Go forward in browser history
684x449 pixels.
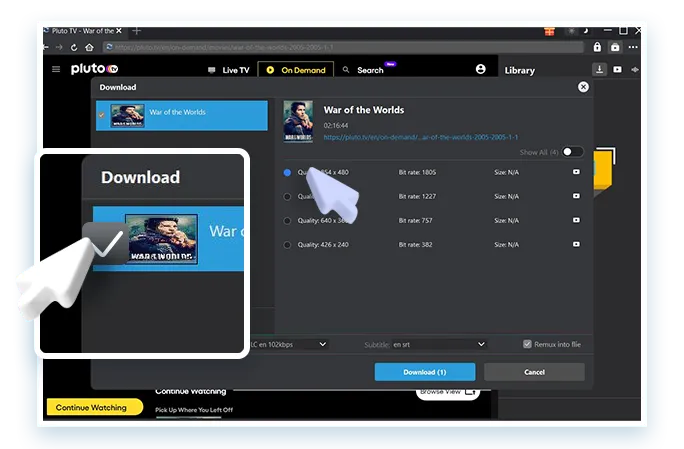(x=59, y=47)
